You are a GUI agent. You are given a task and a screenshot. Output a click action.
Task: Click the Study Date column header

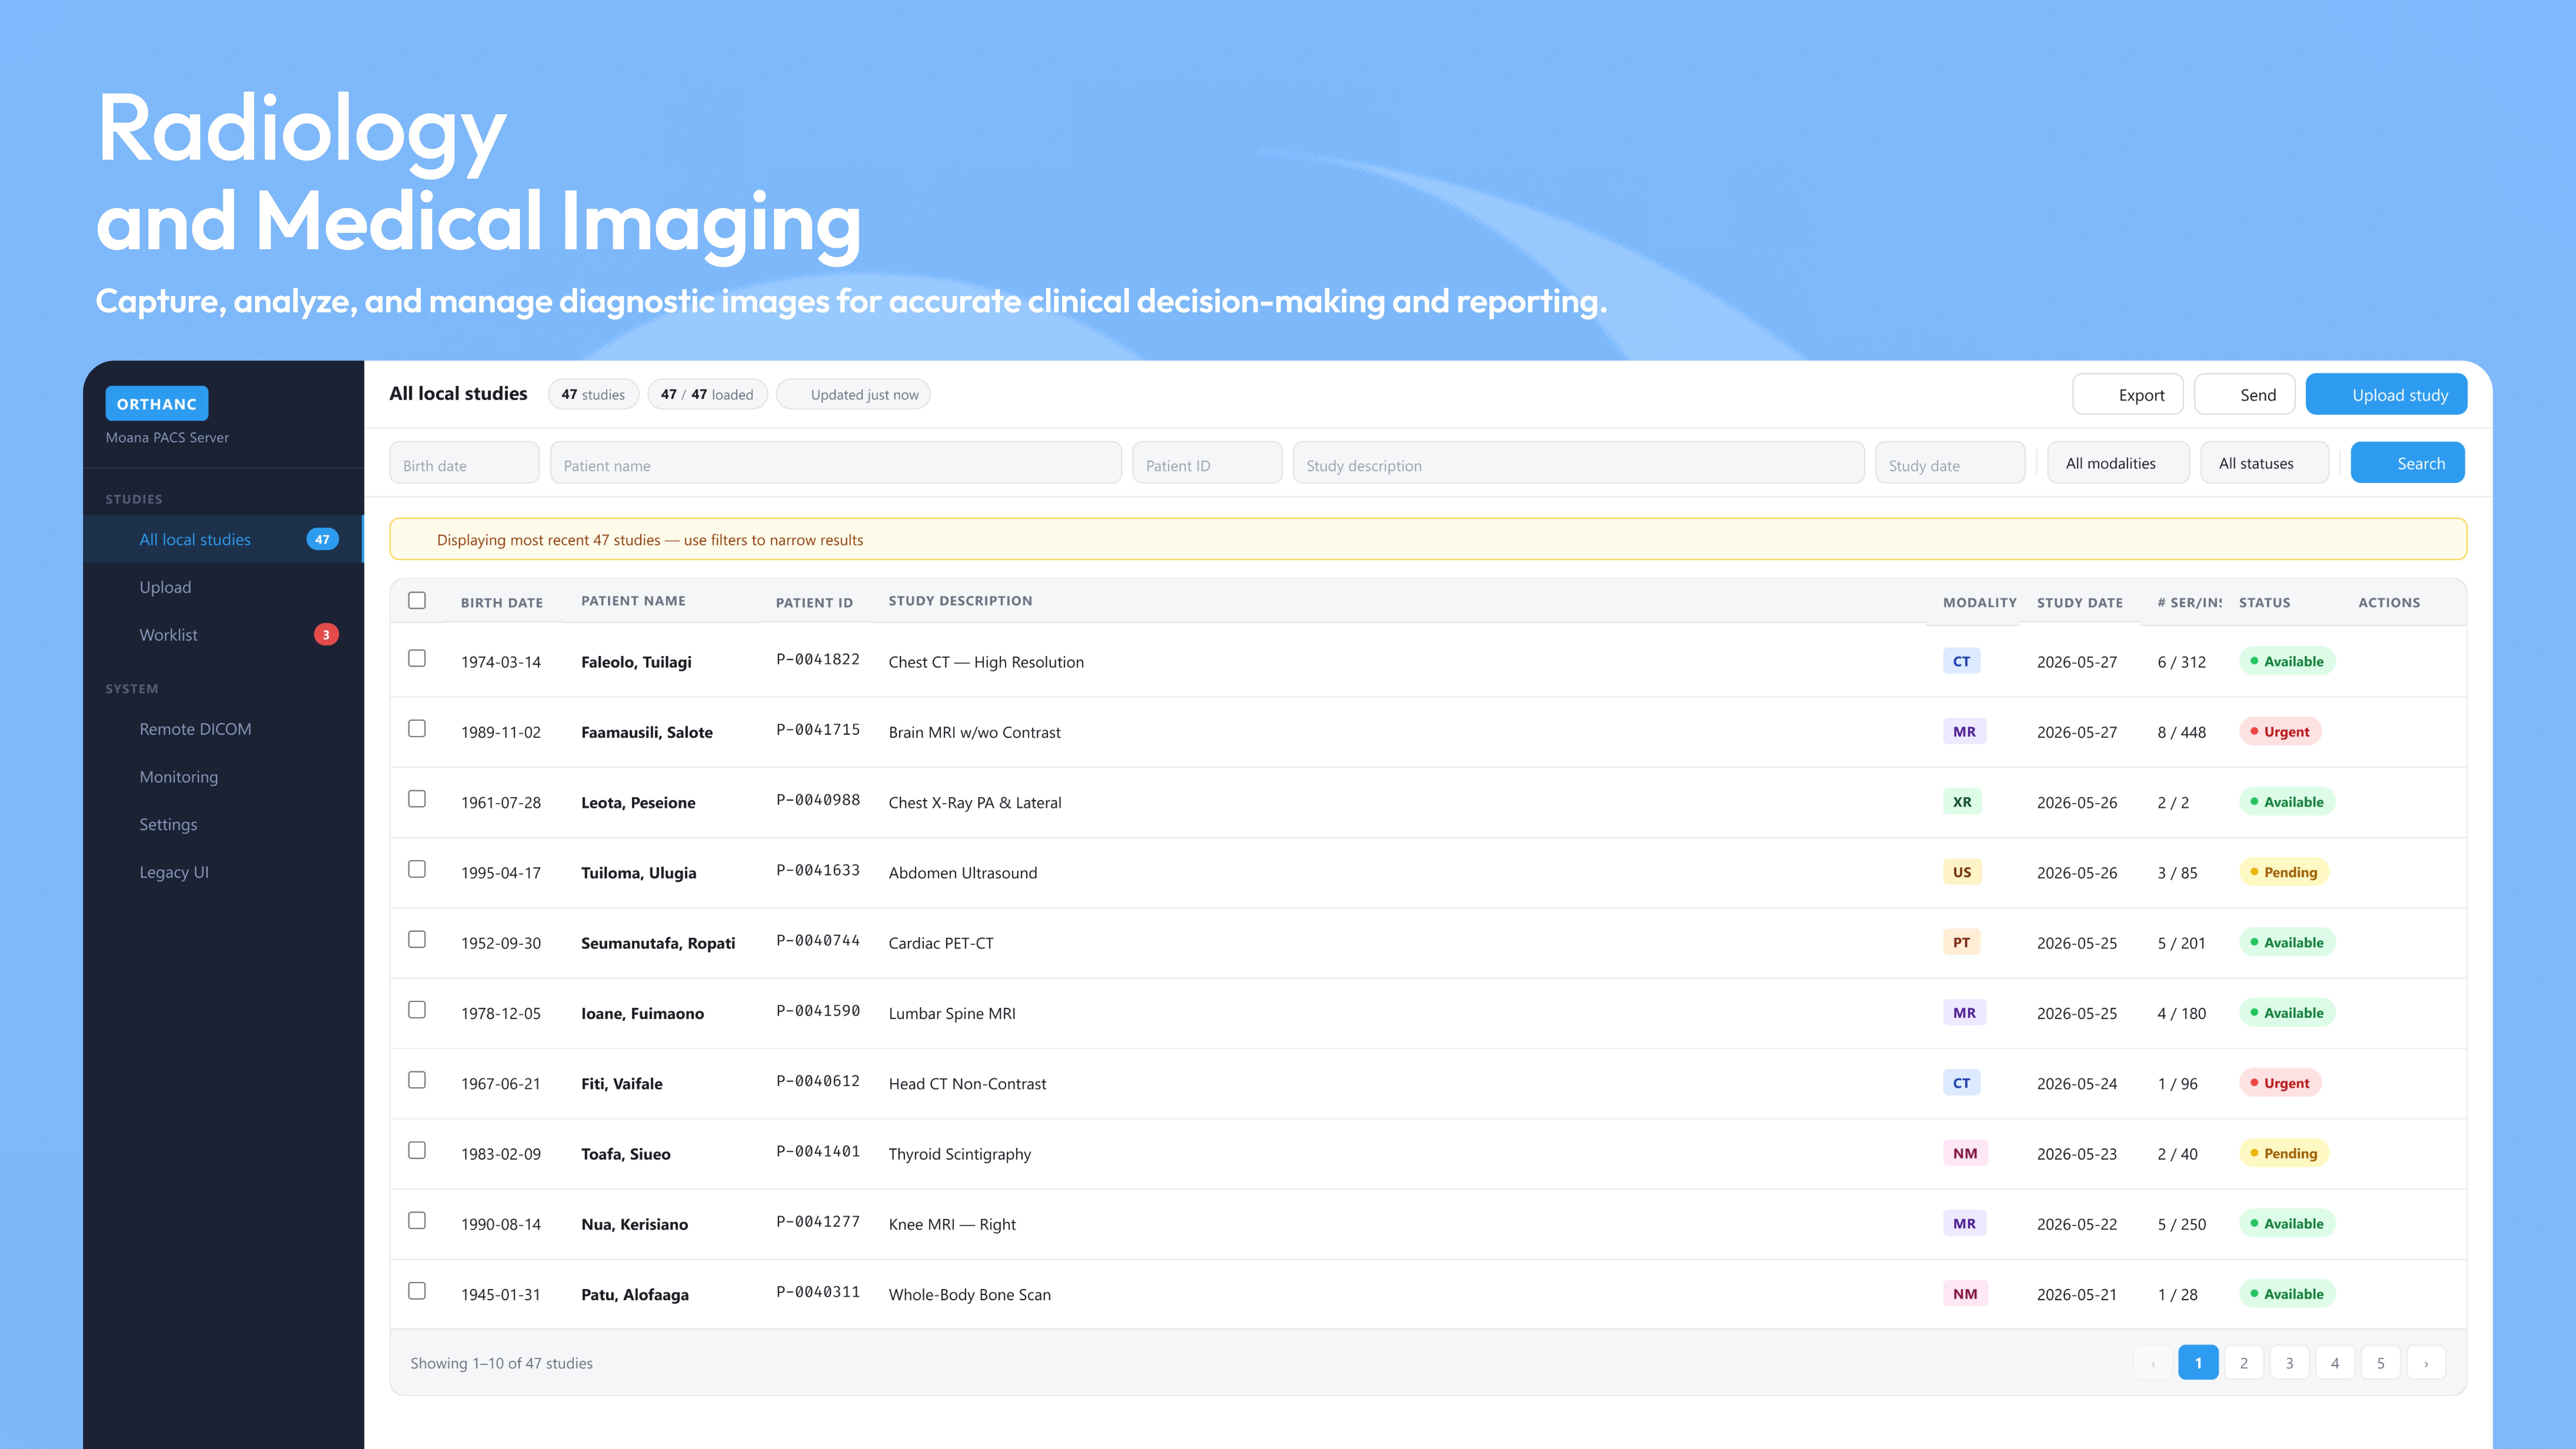tap(2080, 603)
